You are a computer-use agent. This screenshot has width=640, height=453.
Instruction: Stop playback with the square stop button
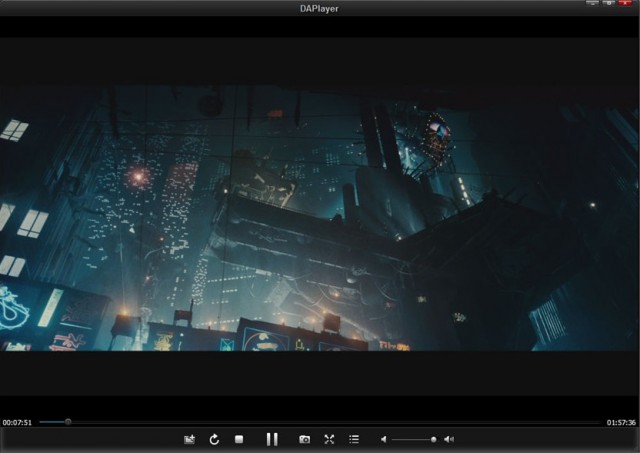(x=239, y=439)
